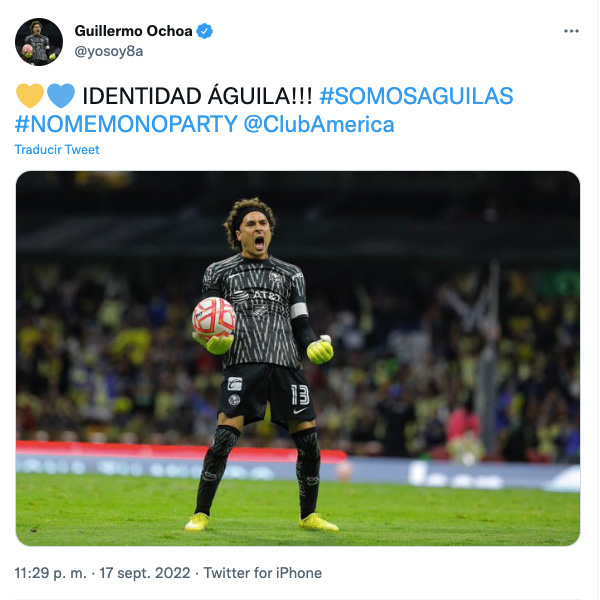Click the soccer ball in the photo
Viewport: 600px width, 600px height.
pos(214,318)
